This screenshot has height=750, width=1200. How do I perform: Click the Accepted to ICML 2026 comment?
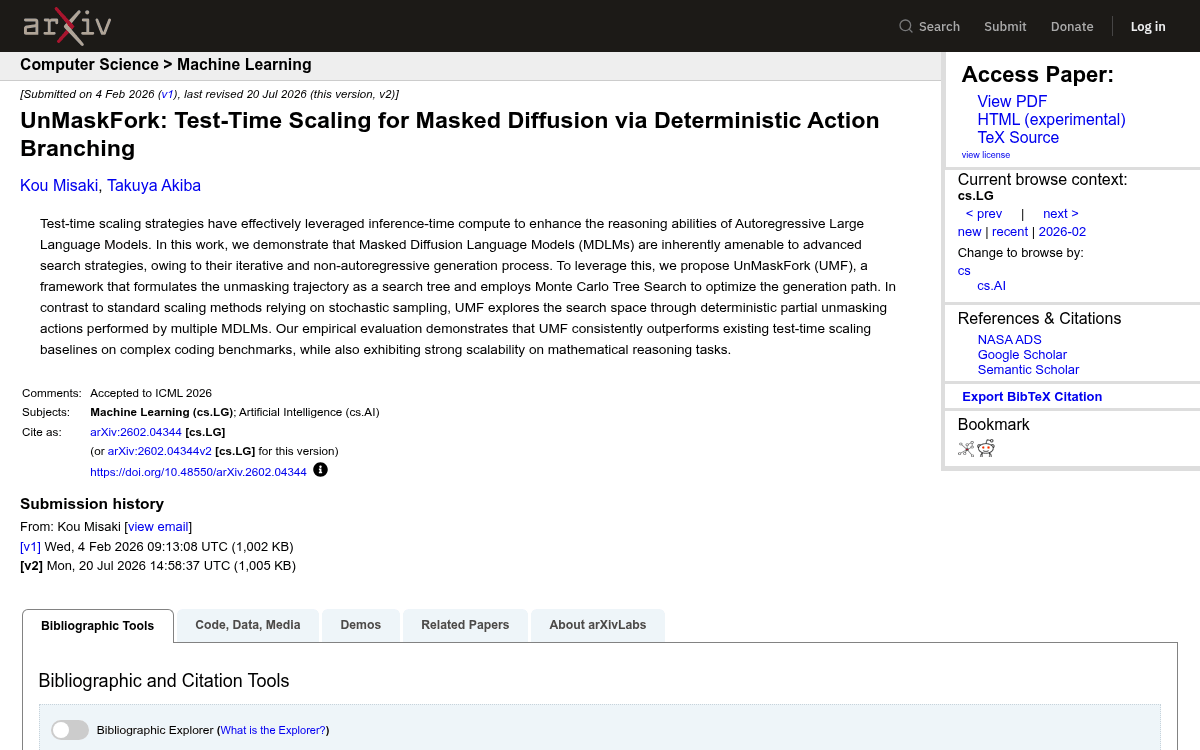point(151,394)
